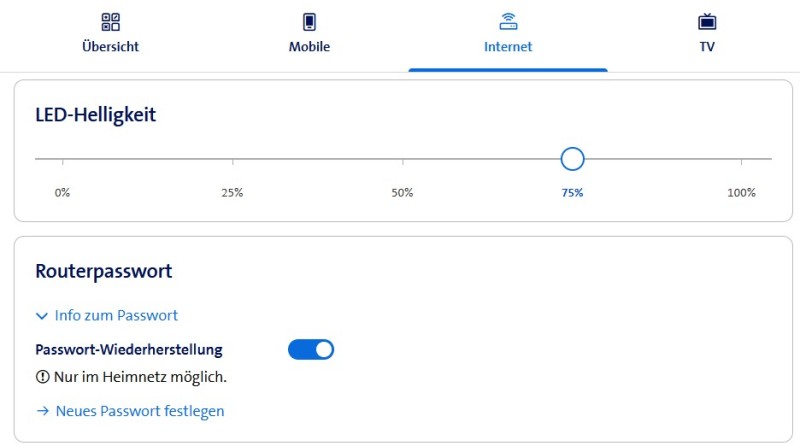This screenshot has height=446, width=800.
Task: Click the Übersicht QR-grid icon
Action: [x=111, y=22]
